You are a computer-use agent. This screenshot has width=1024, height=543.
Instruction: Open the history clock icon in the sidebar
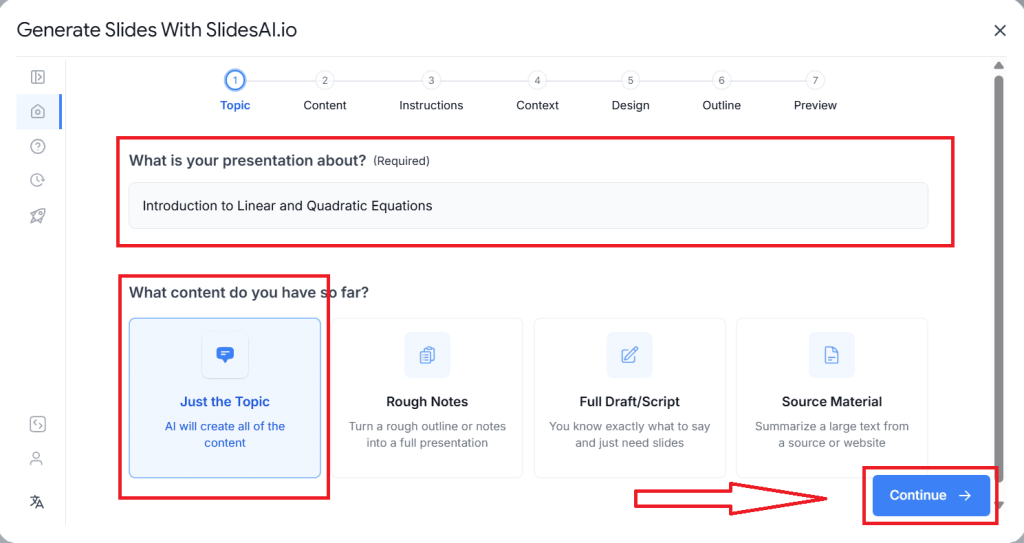(38, 181)
